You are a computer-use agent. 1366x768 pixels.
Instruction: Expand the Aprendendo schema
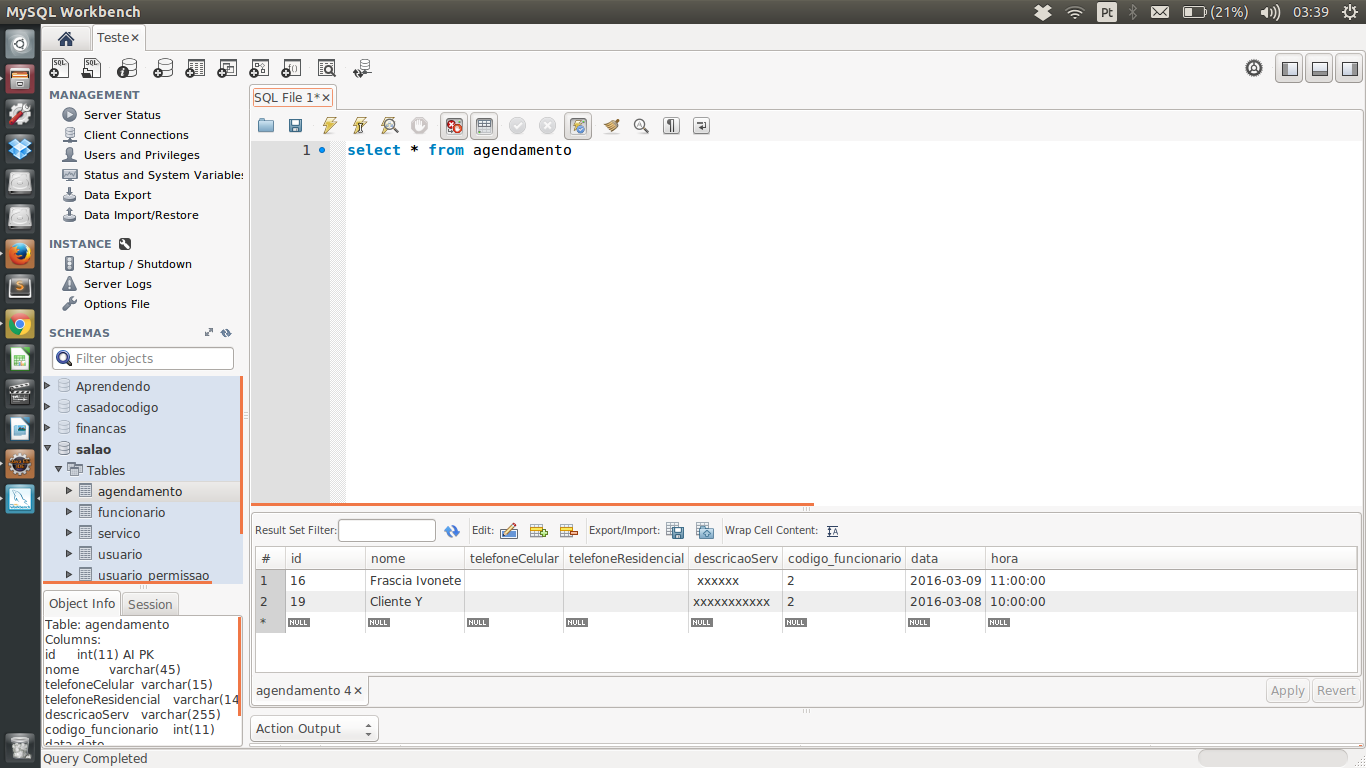click(x=48, y=386)
